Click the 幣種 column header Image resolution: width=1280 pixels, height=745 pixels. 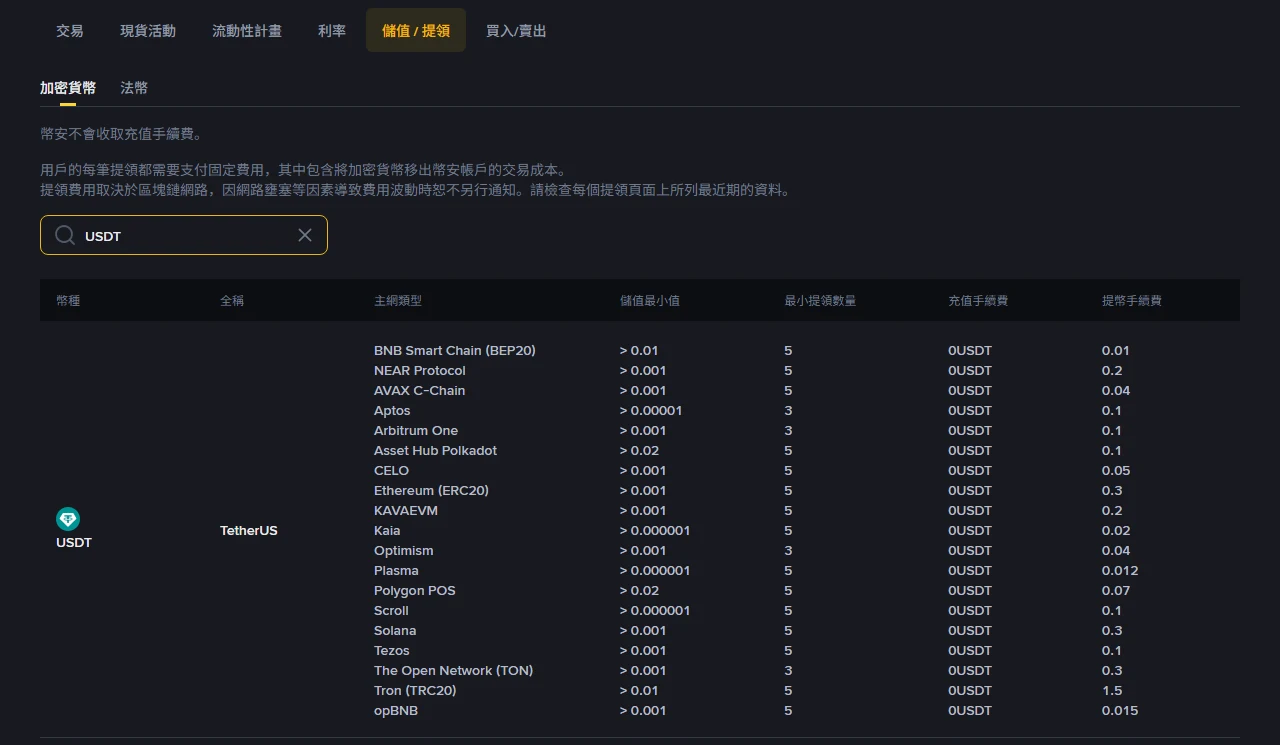[68, 300]
